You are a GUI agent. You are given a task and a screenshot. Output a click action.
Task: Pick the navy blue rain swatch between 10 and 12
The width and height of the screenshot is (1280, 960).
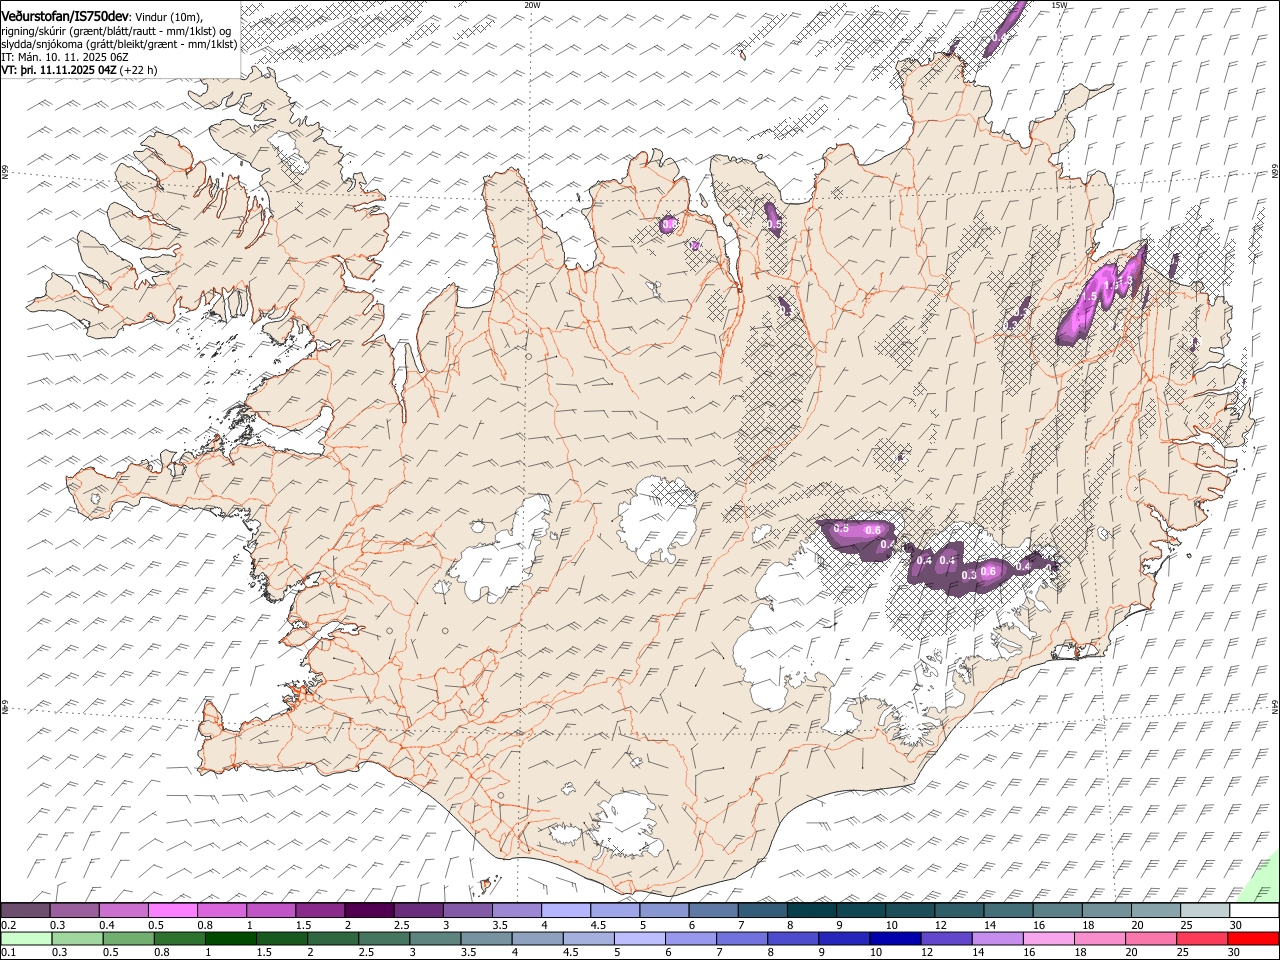pos(894,938)
